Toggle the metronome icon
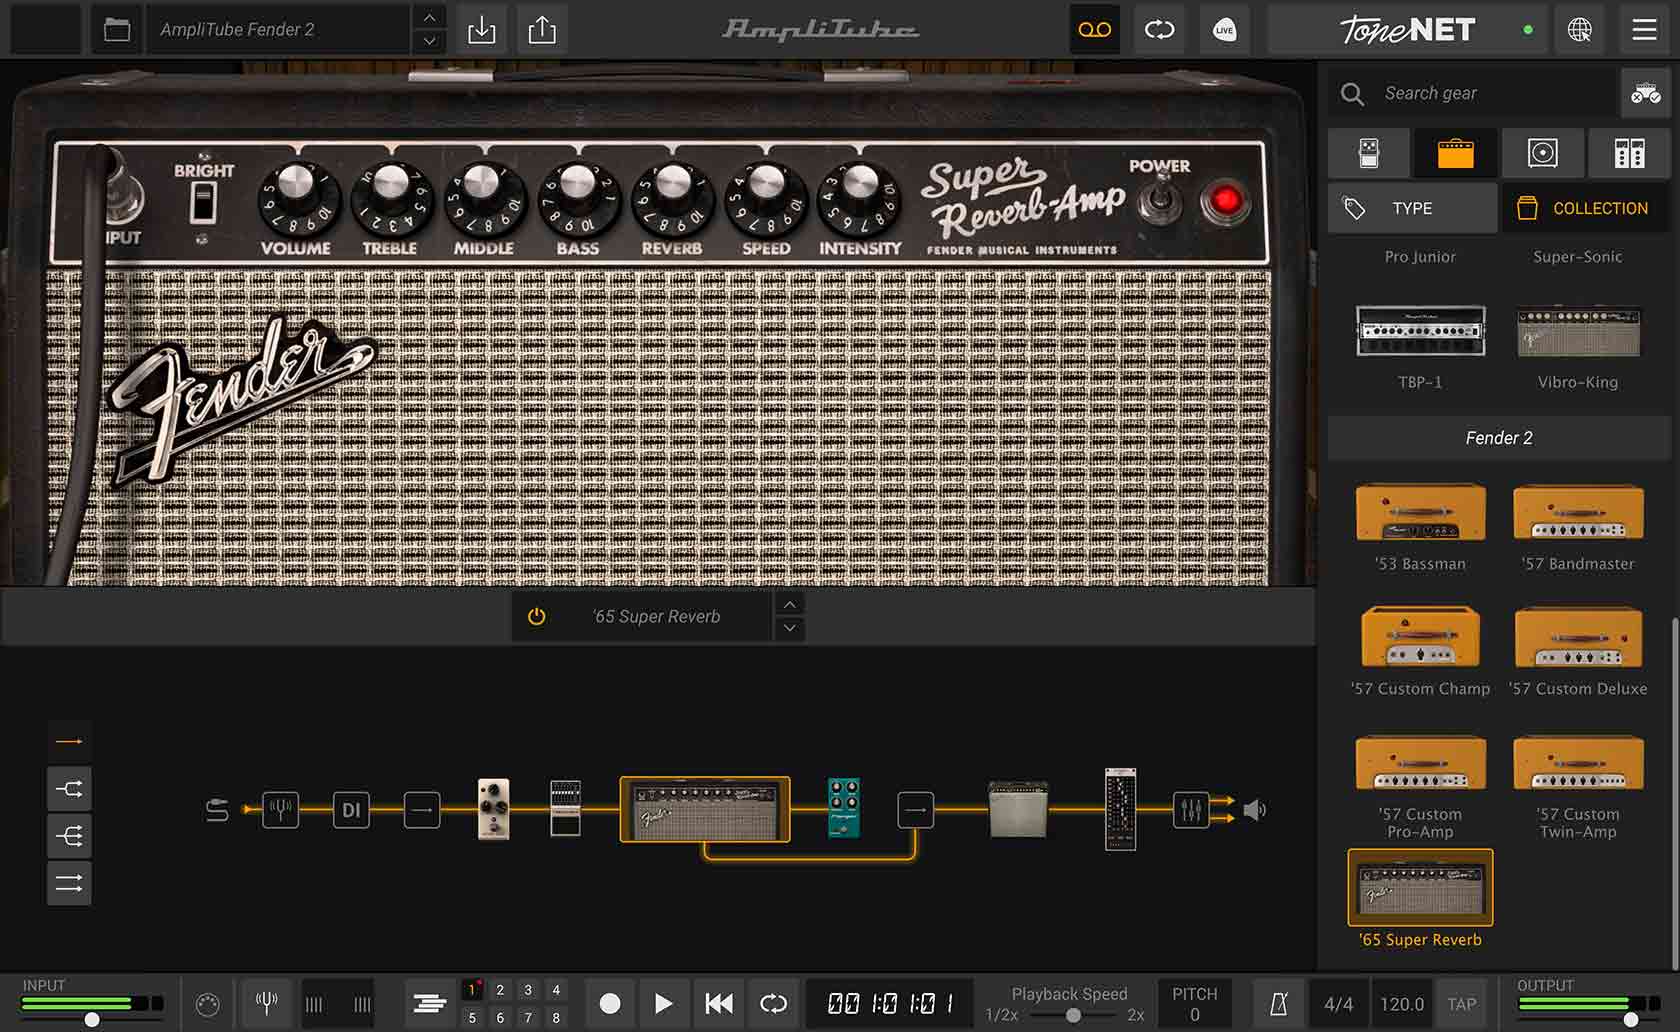This screenshot has width=1680, height=1032. point(1278,1004)
